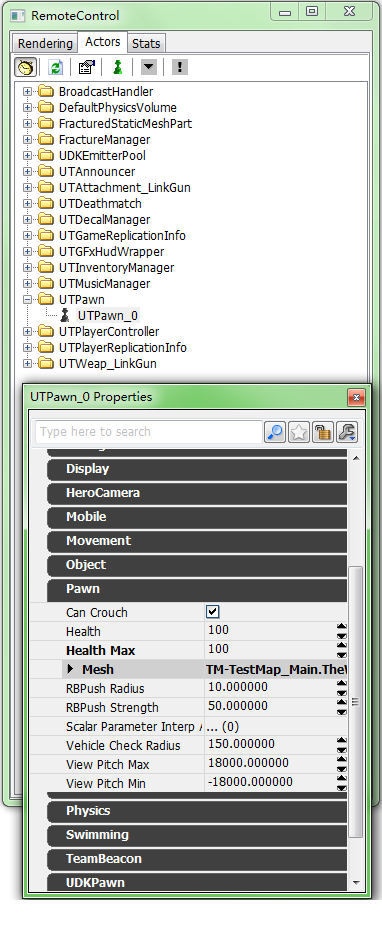Expand the Mobile category header

click(197, 517)
